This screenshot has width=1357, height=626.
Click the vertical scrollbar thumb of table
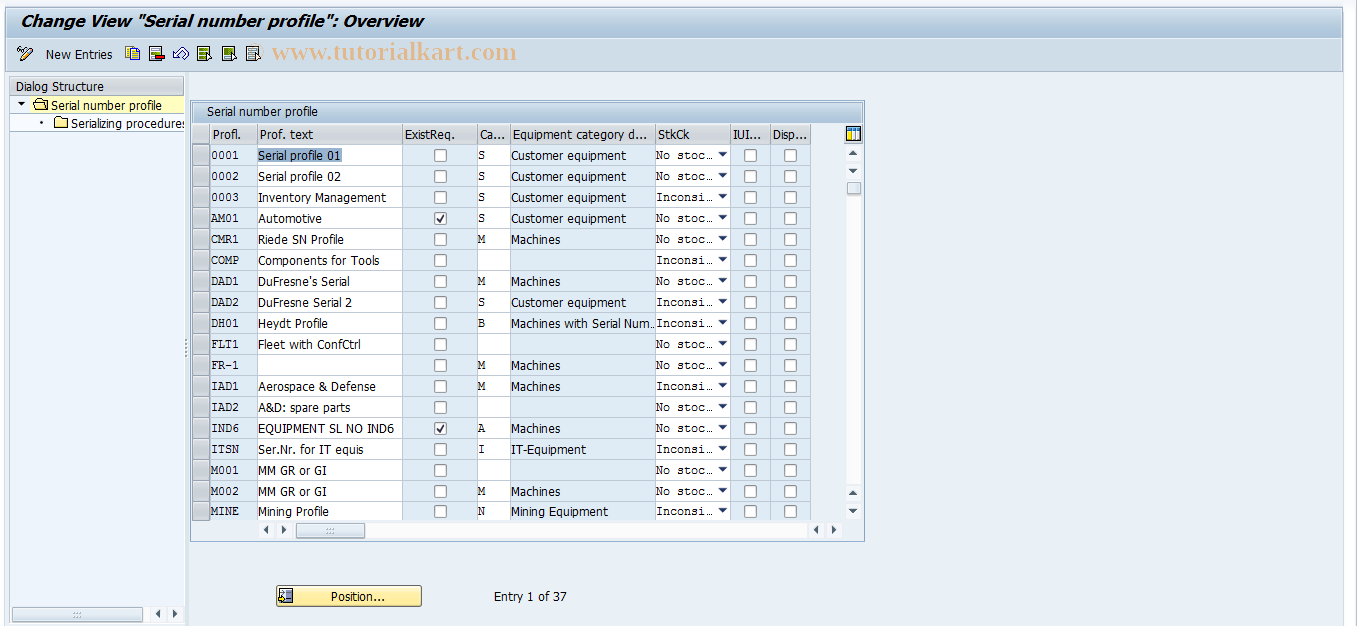pyautogui.click(x=853, y=188)
